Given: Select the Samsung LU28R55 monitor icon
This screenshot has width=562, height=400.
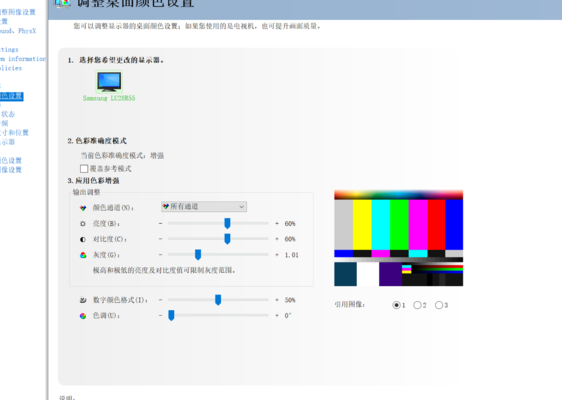Looking at the screenshot, I should click(x=109, y=81).
